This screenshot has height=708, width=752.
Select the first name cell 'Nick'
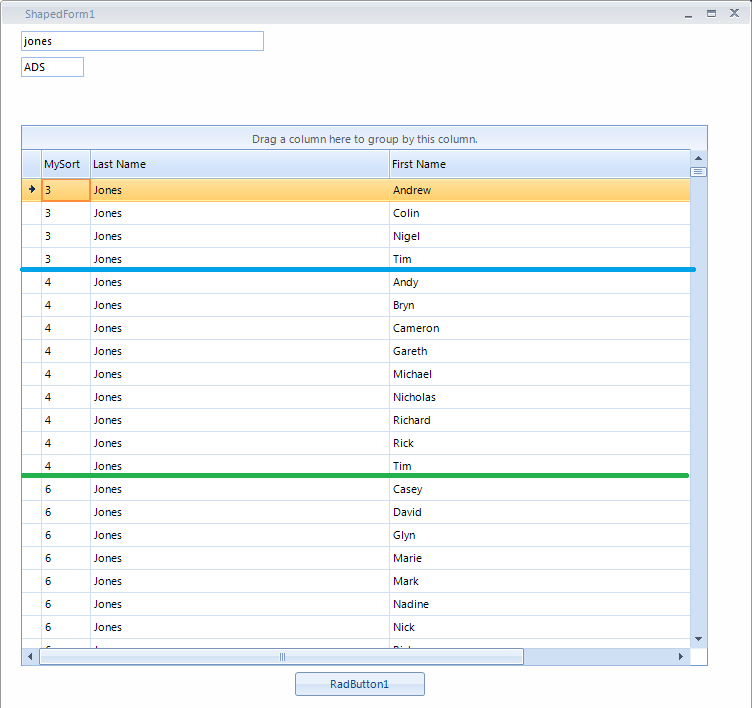coord(540,627)
